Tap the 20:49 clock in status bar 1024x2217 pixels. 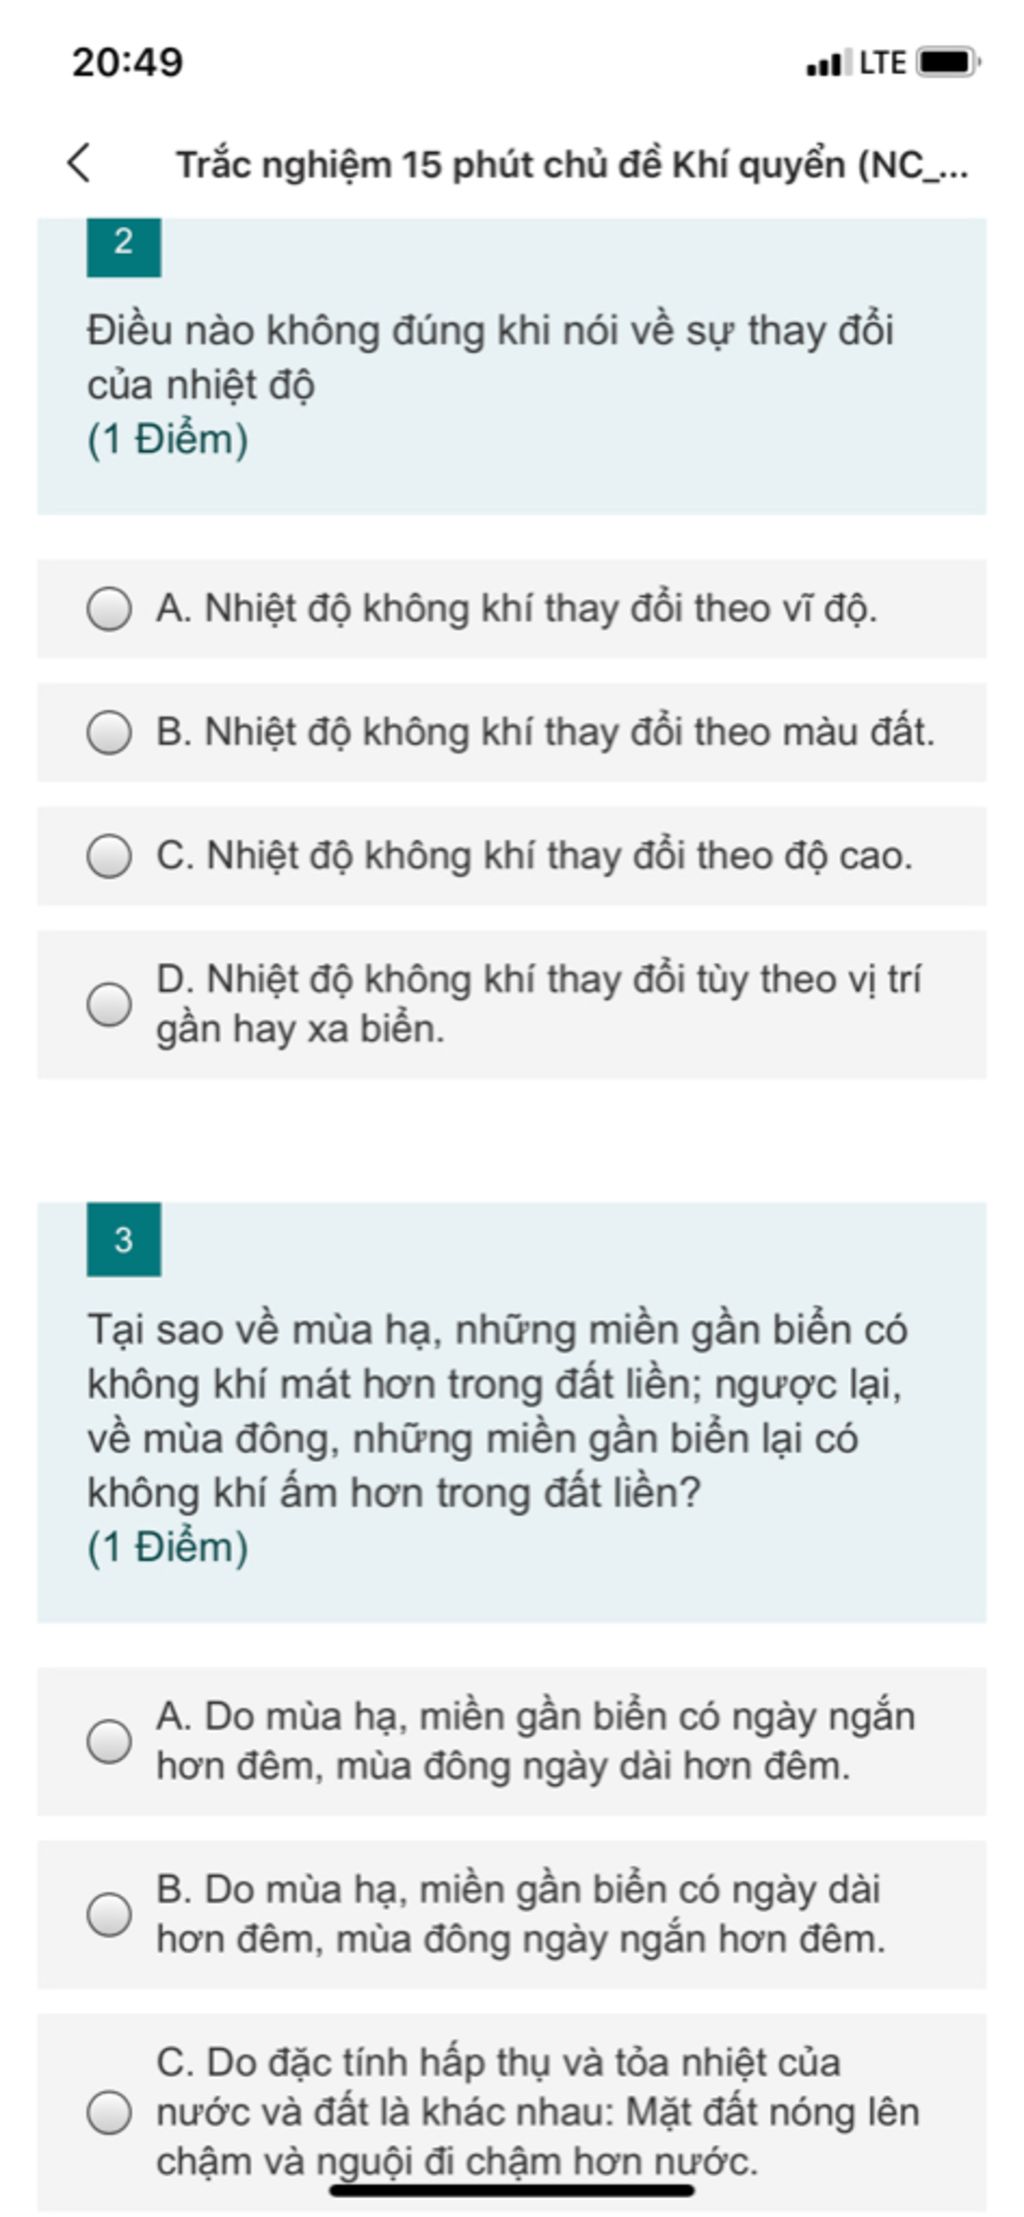127,62
